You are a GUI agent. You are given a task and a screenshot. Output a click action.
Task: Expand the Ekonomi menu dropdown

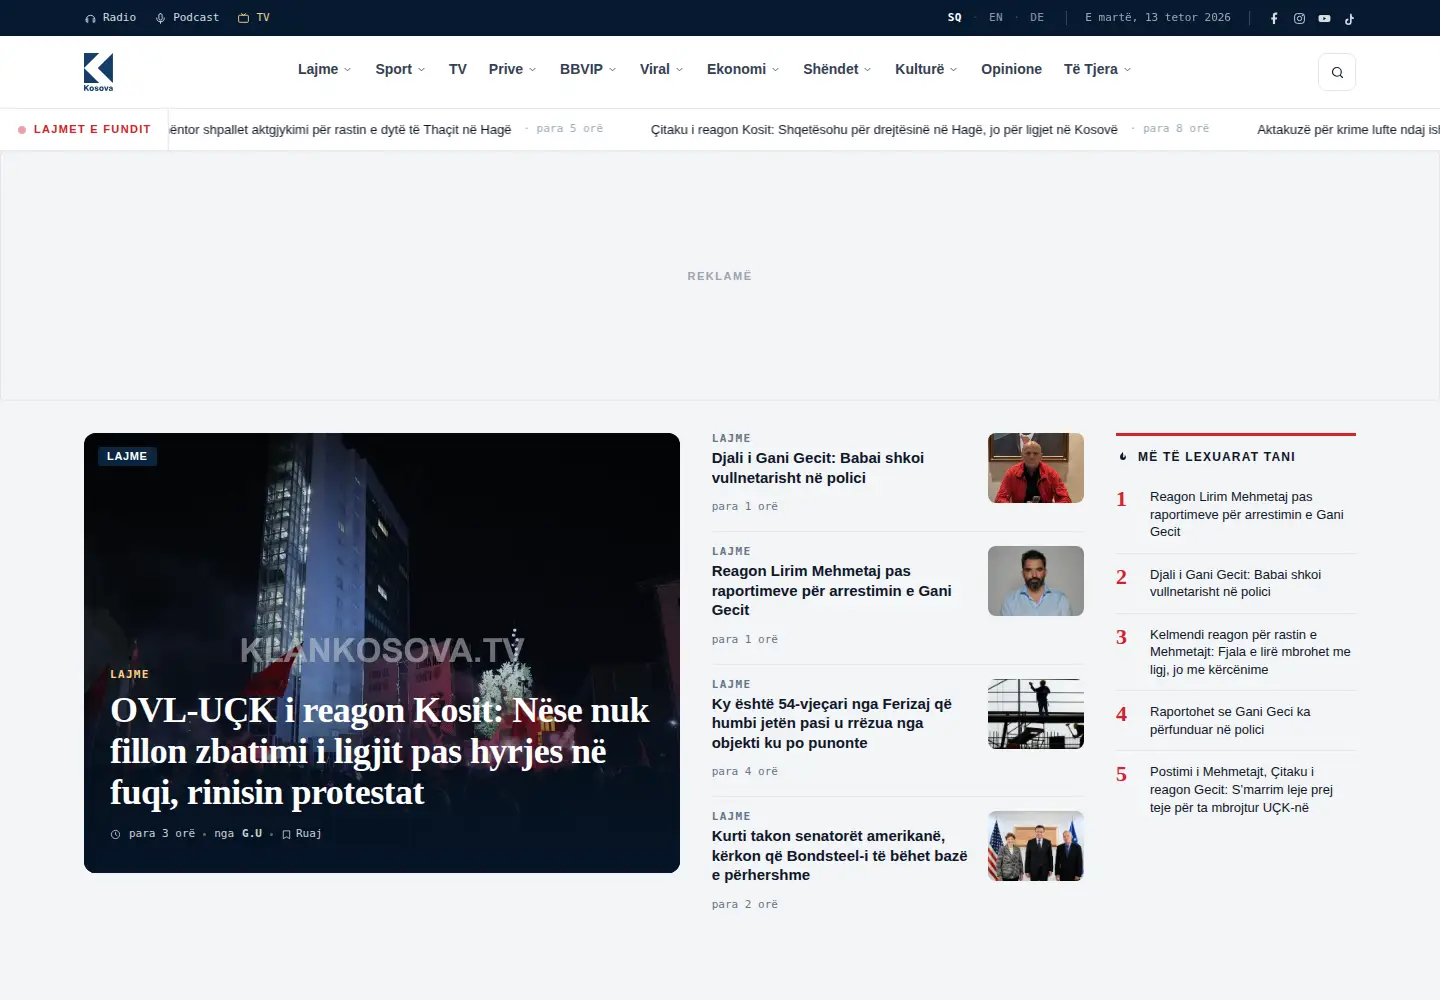[743, 69]
